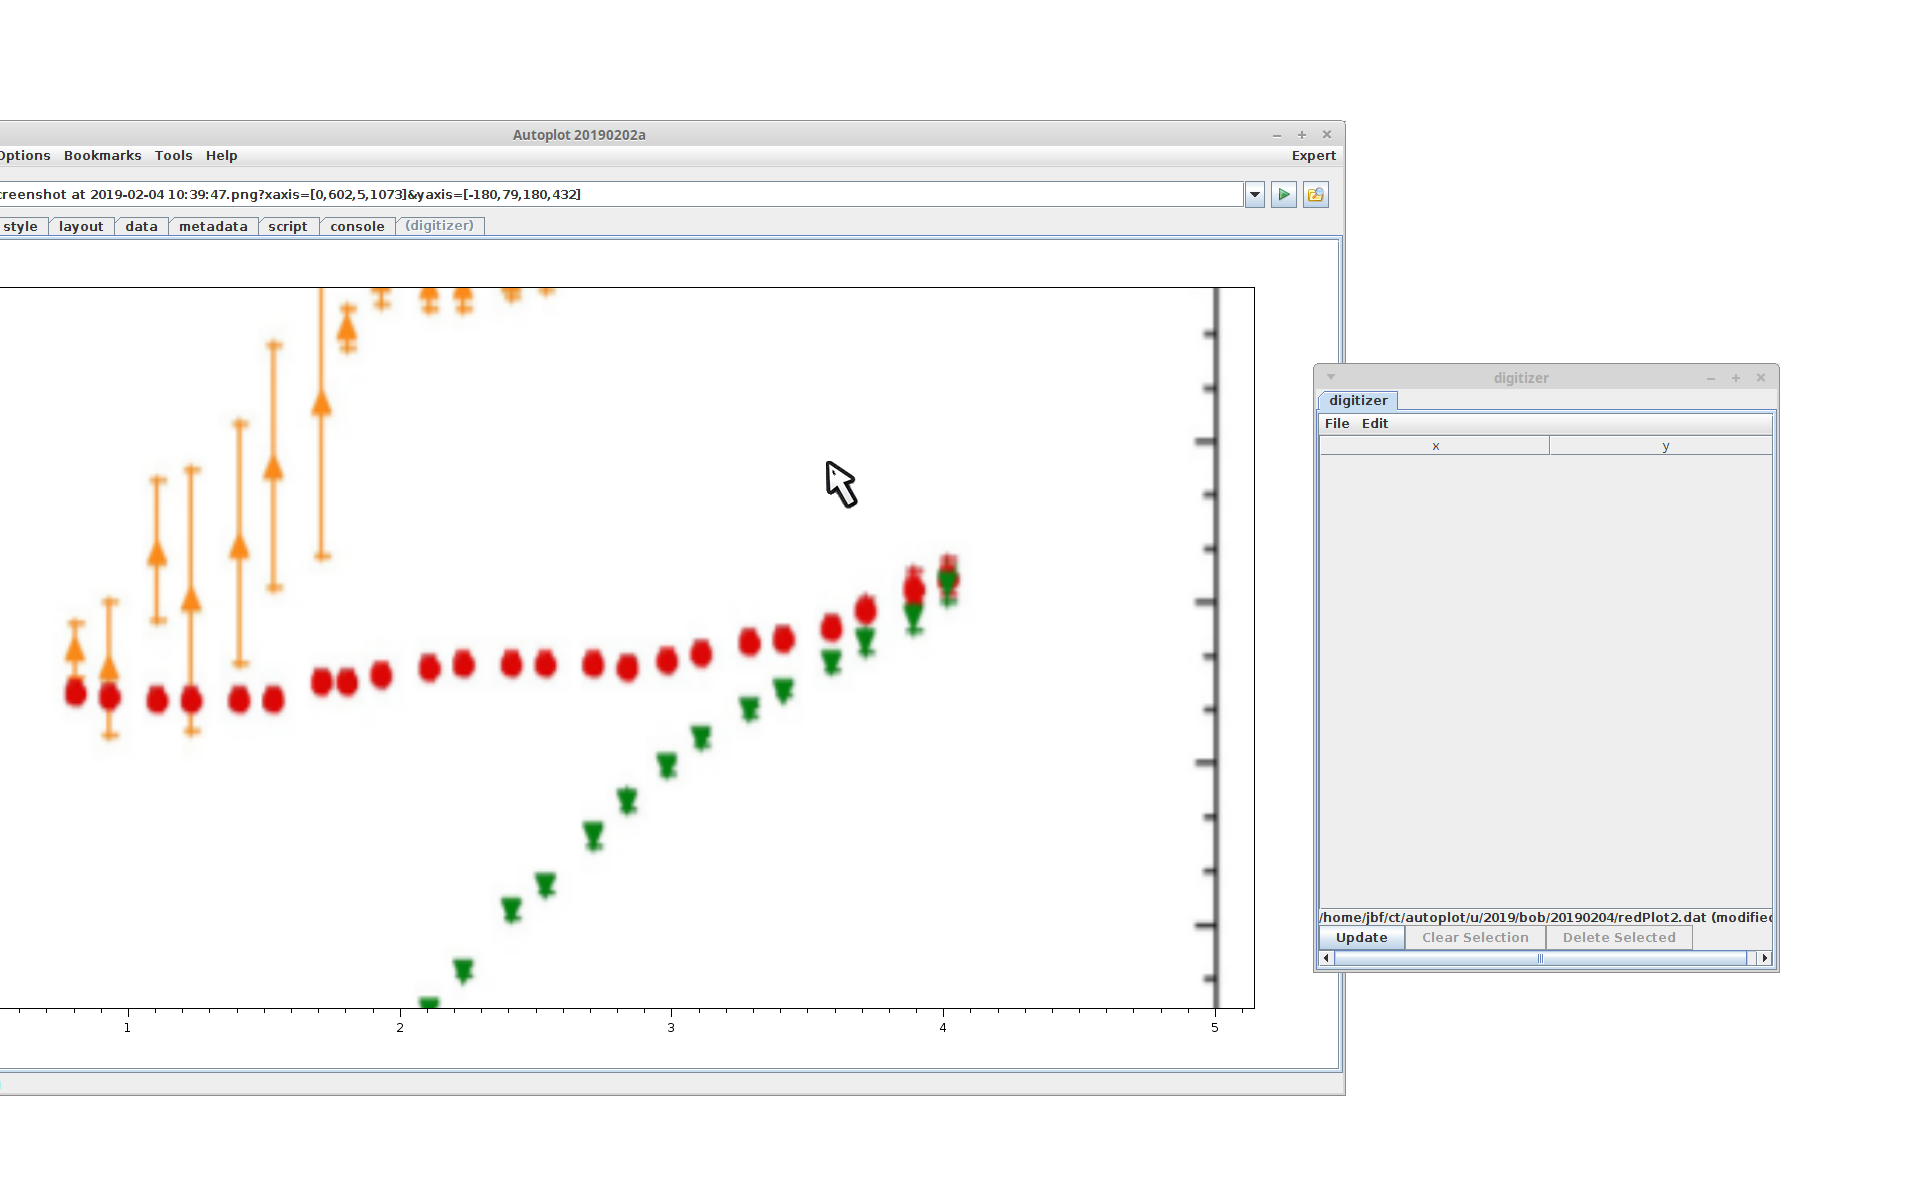This screenshot has width=1920, height=1200.
Task: Run the green play button beside address bar
Action: tap(1284, 194)
